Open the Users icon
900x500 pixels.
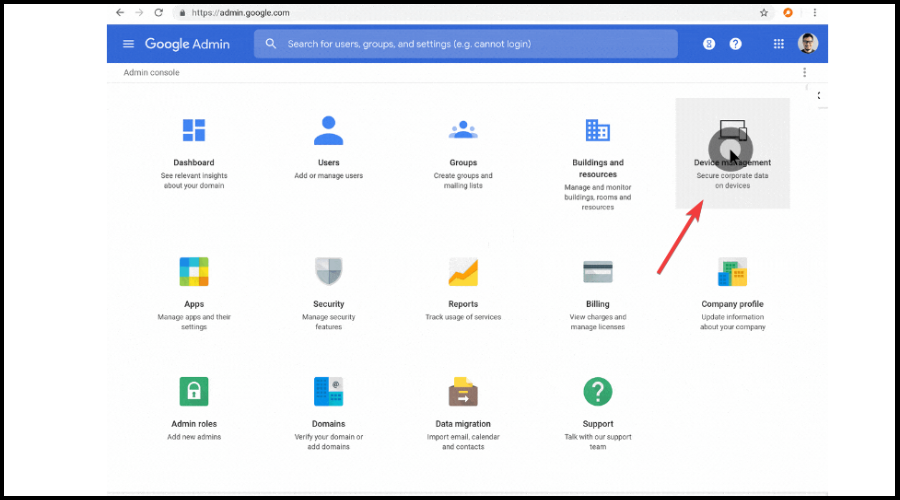pyautogui.click(x=328, y=130)
